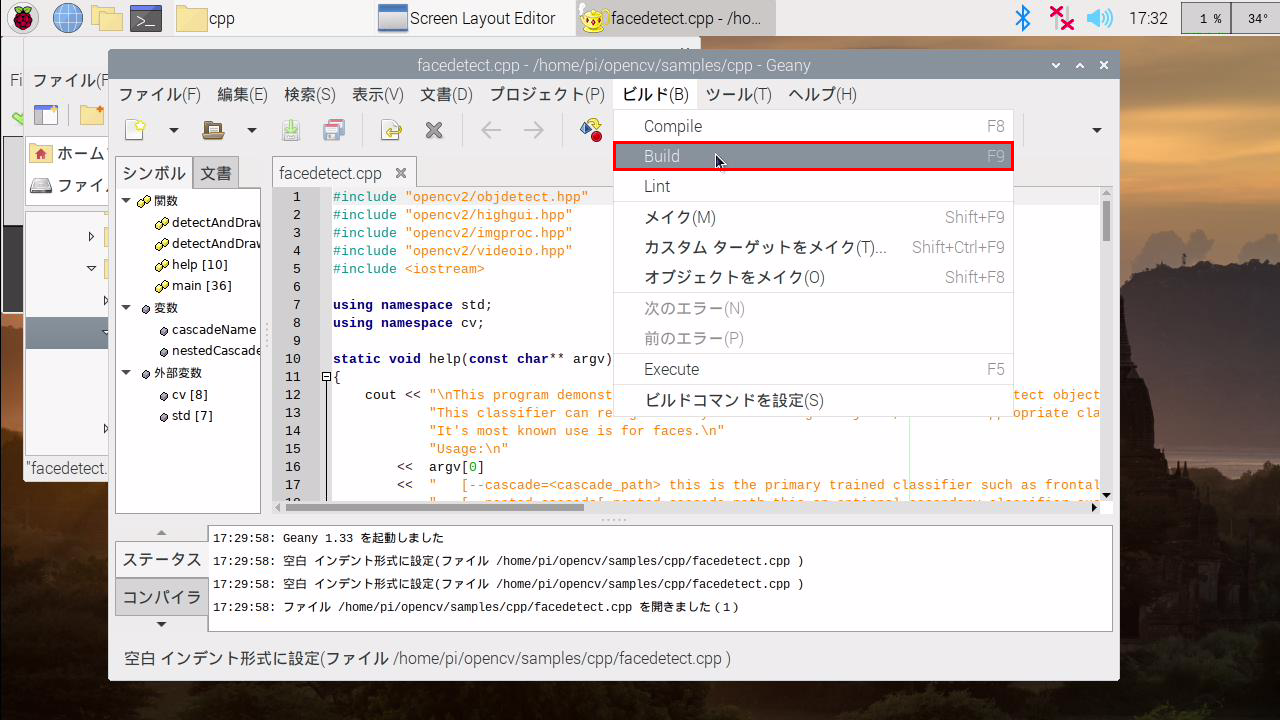1280x720 pixels.
Task: Click the editor vertical scrollbar
Action: click(1106, 221)
